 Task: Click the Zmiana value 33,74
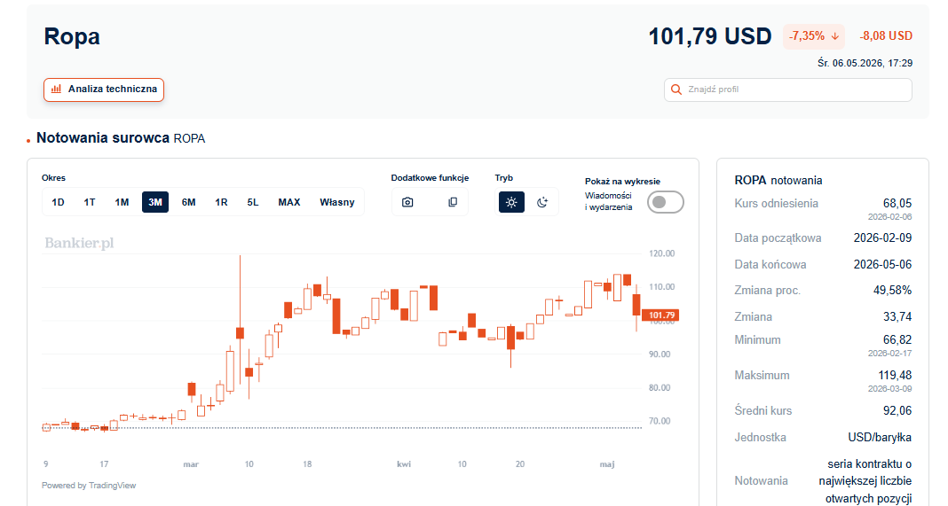(x=897, y=317)
